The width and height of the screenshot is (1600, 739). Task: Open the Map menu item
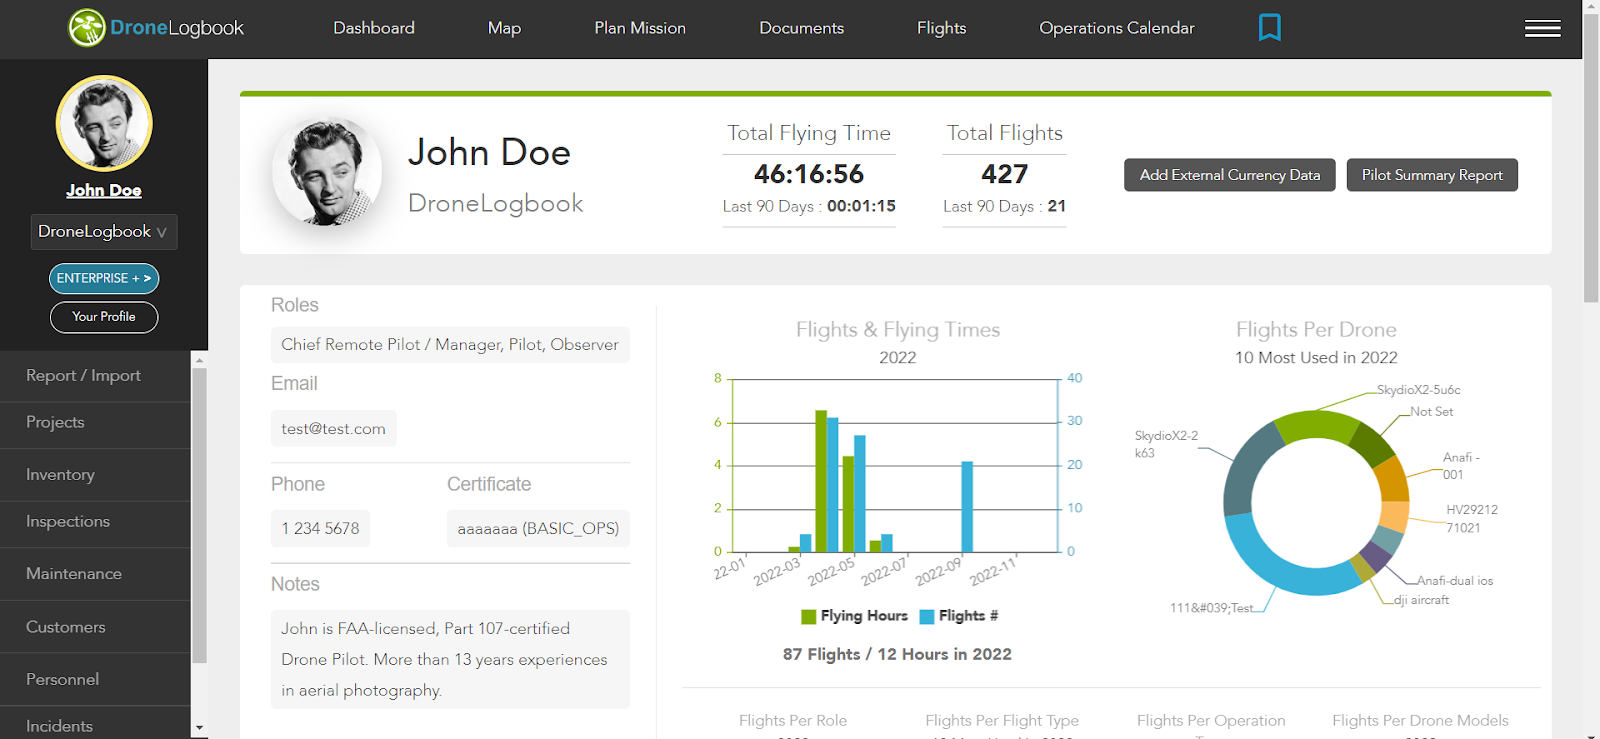coord(504,28)
